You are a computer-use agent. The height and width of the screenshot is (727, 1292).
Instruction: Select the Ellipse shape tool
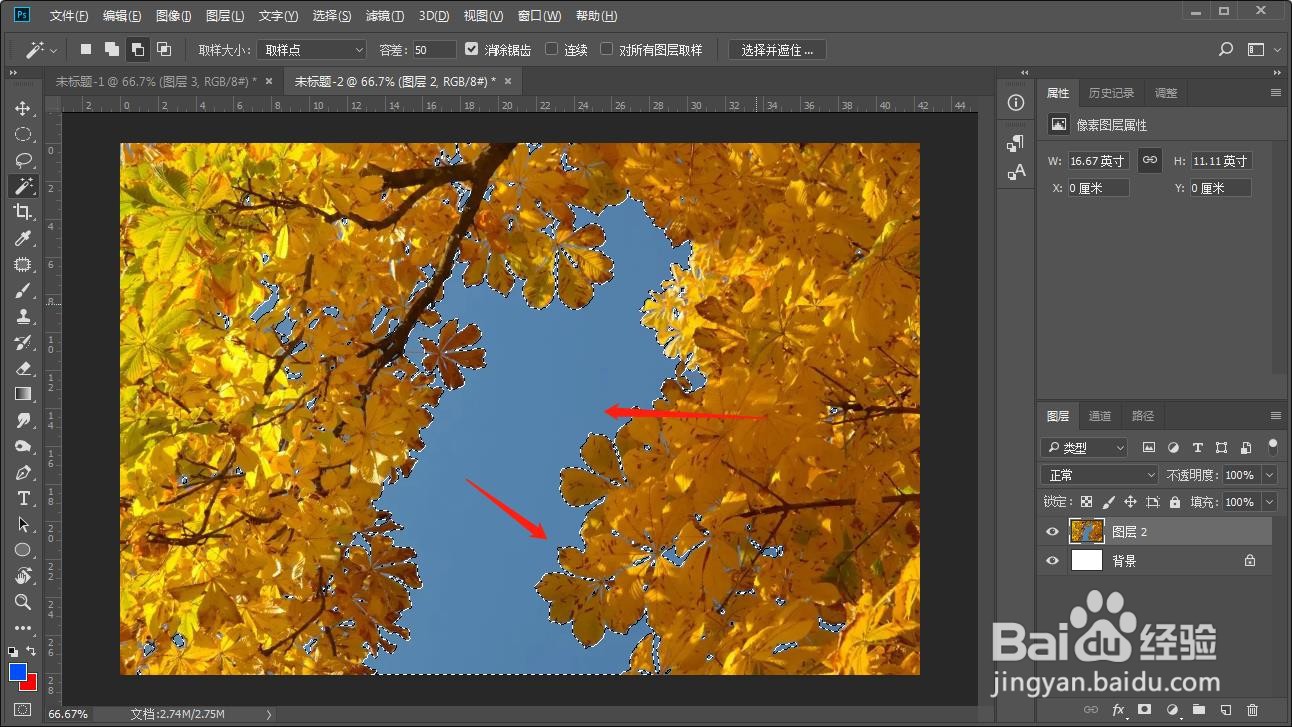pos(22,550)
